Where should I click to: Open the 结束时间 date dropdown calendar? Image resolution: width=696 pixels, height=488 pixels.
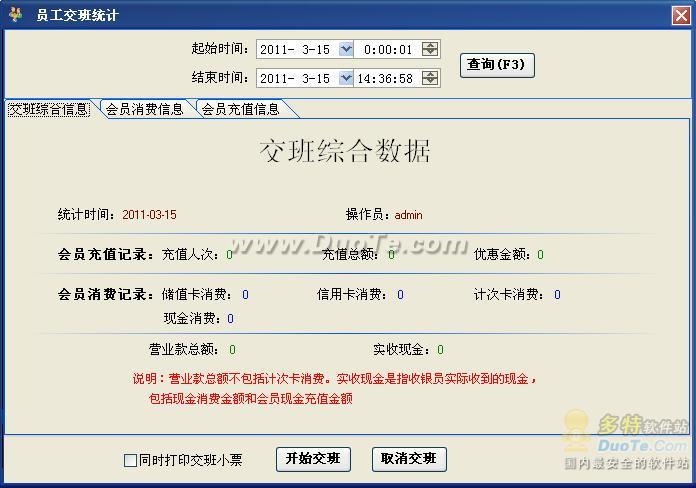click(x=346, y=78)
